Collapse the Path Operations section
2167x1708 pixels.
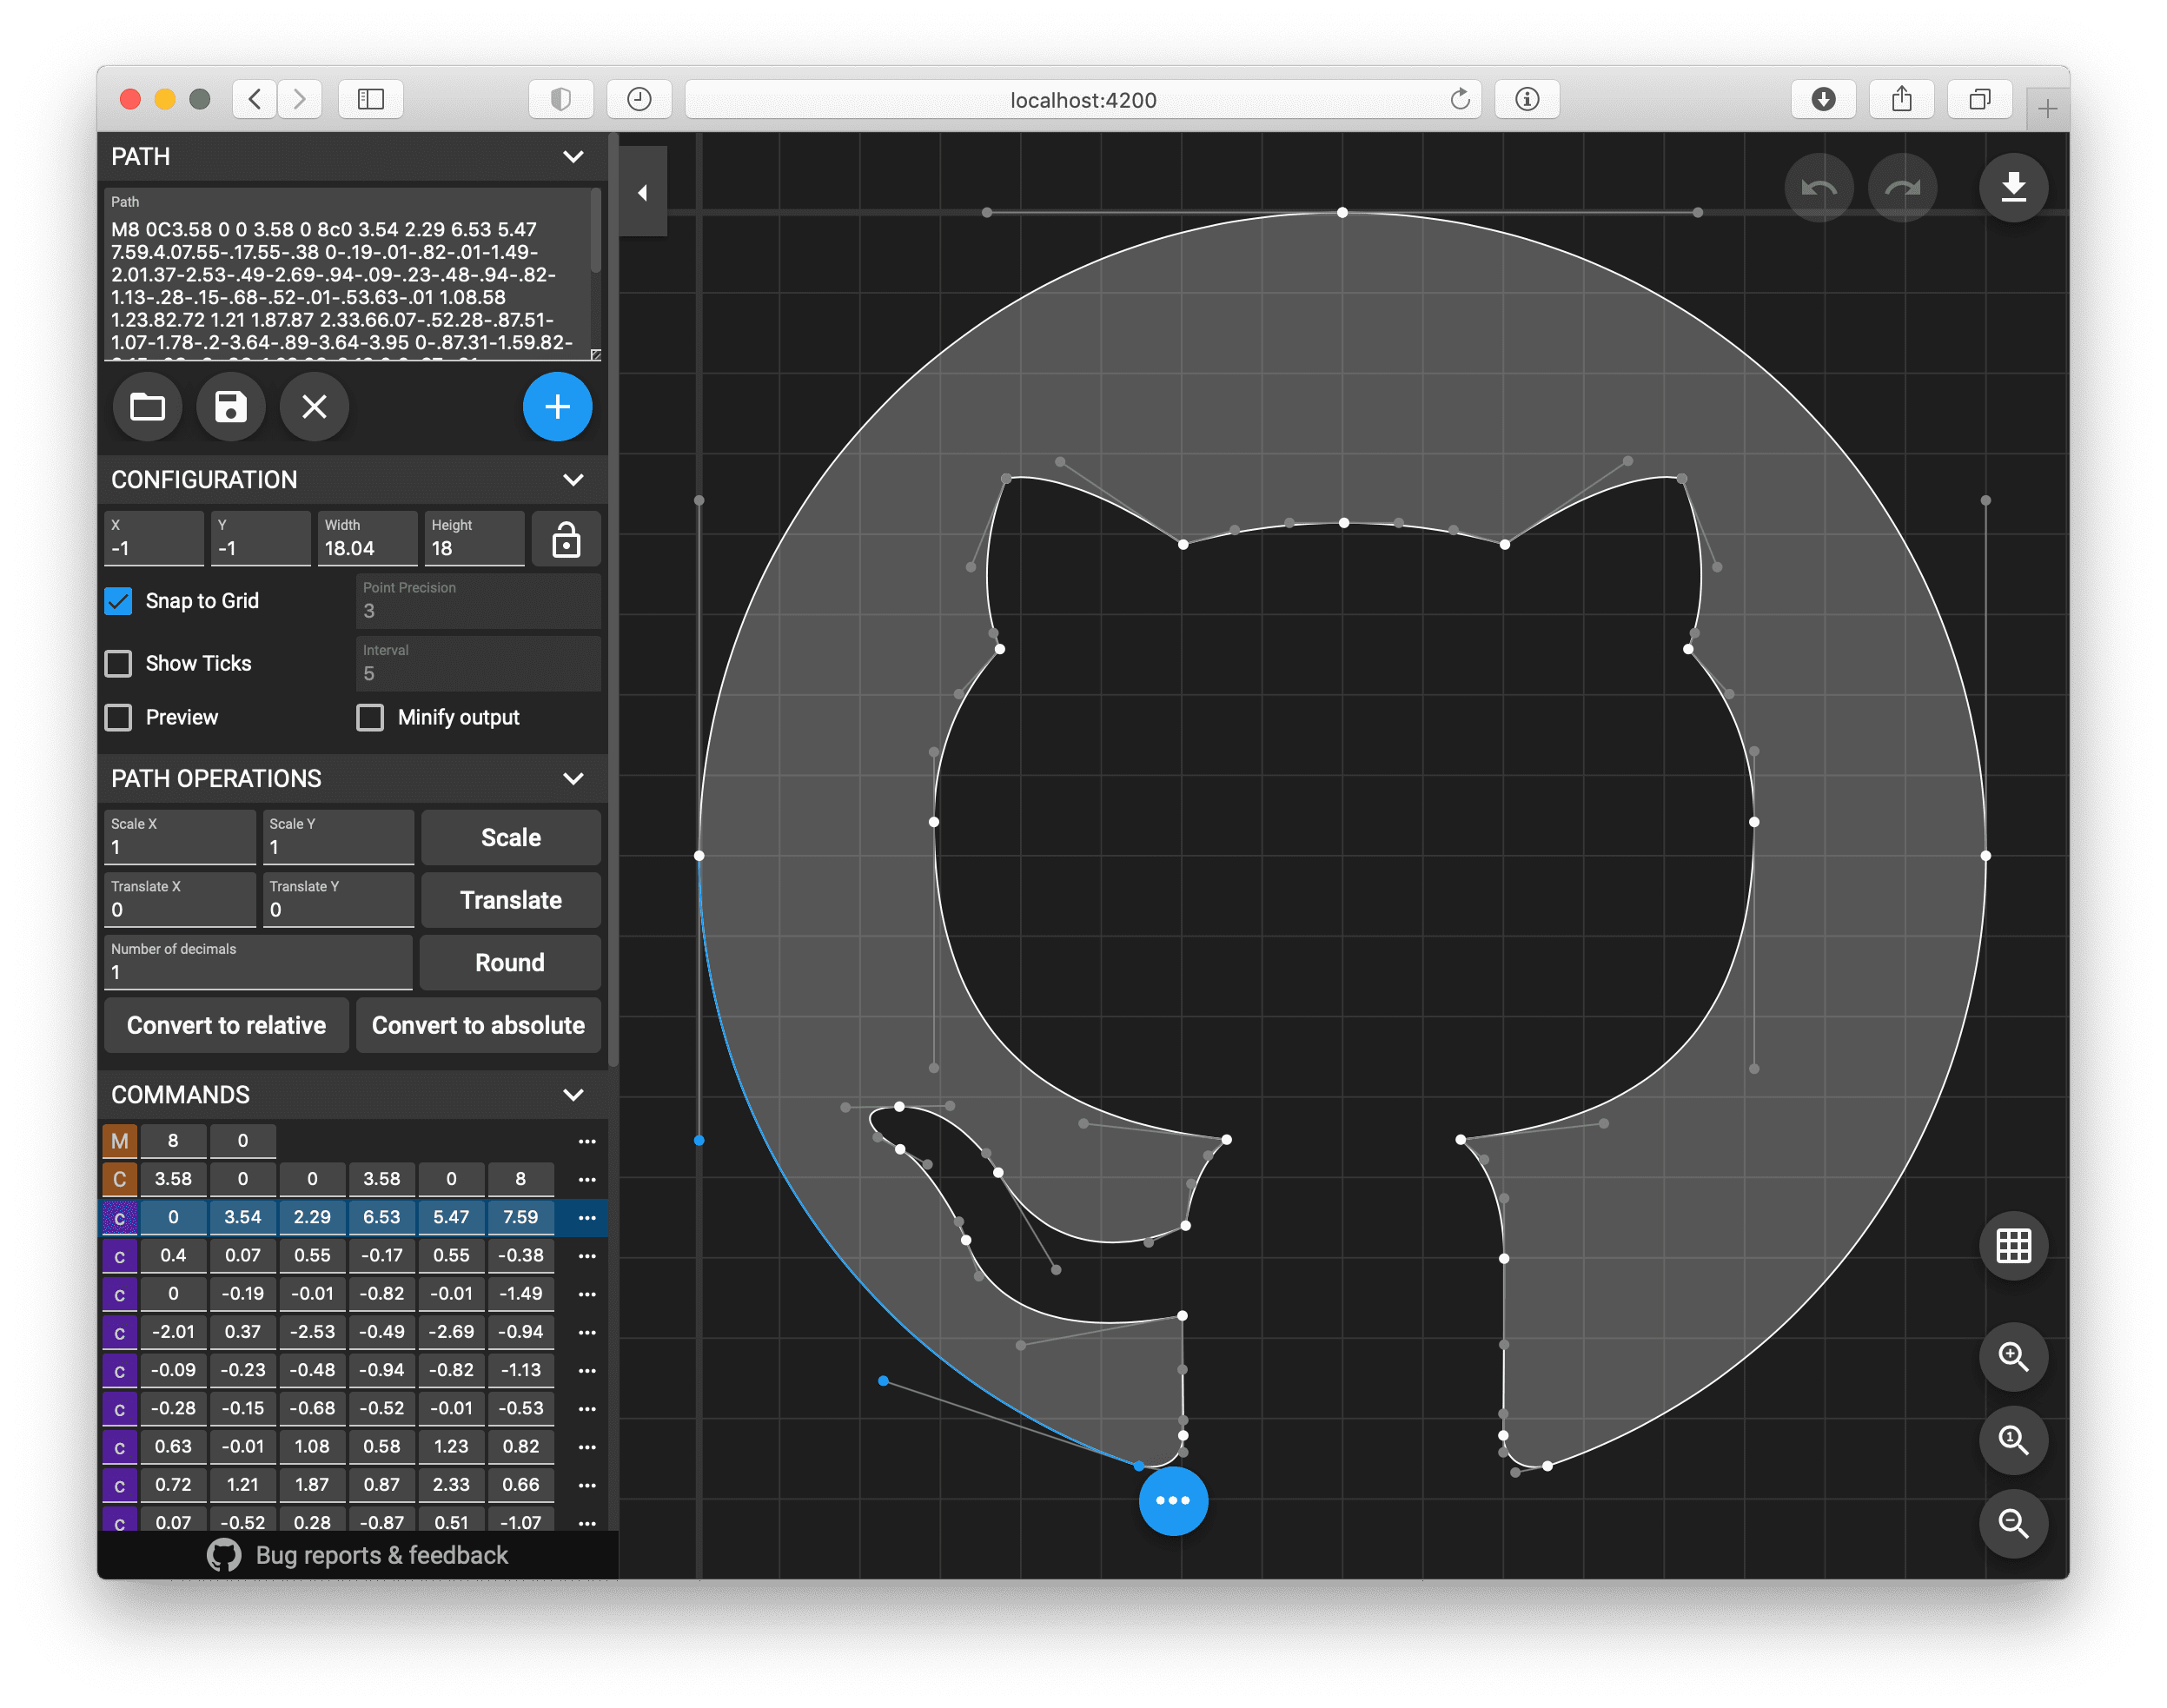(573, 779)
